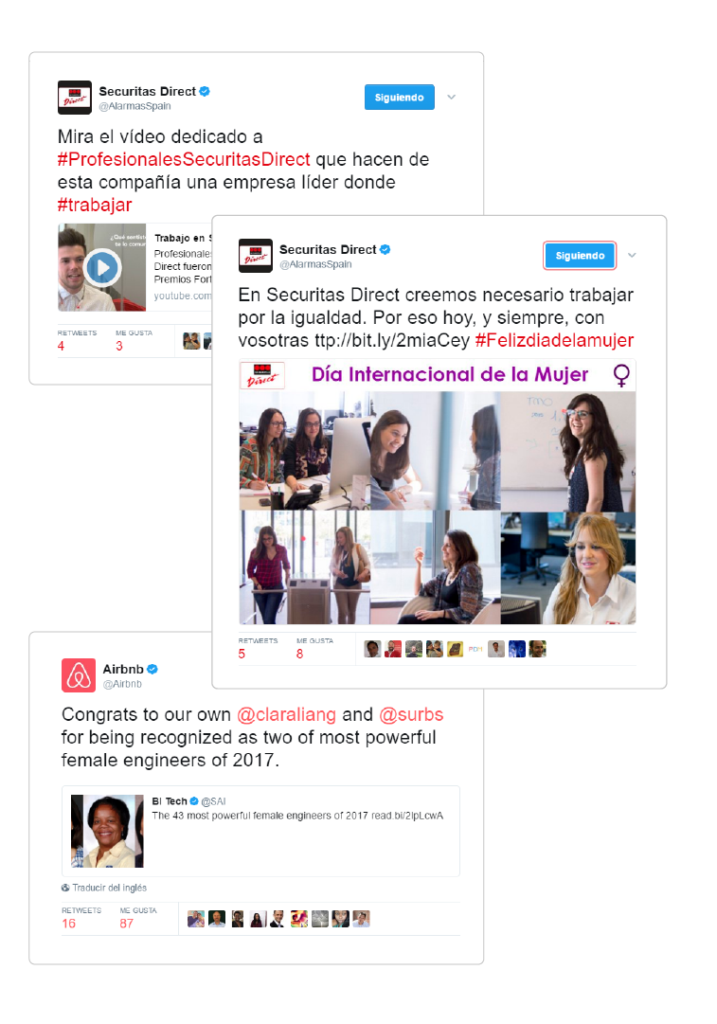Viewport: 717px width, 1024px height.
Task: Open the #Felizdiadelamujer hashtag link
Action: pos(554,340)
